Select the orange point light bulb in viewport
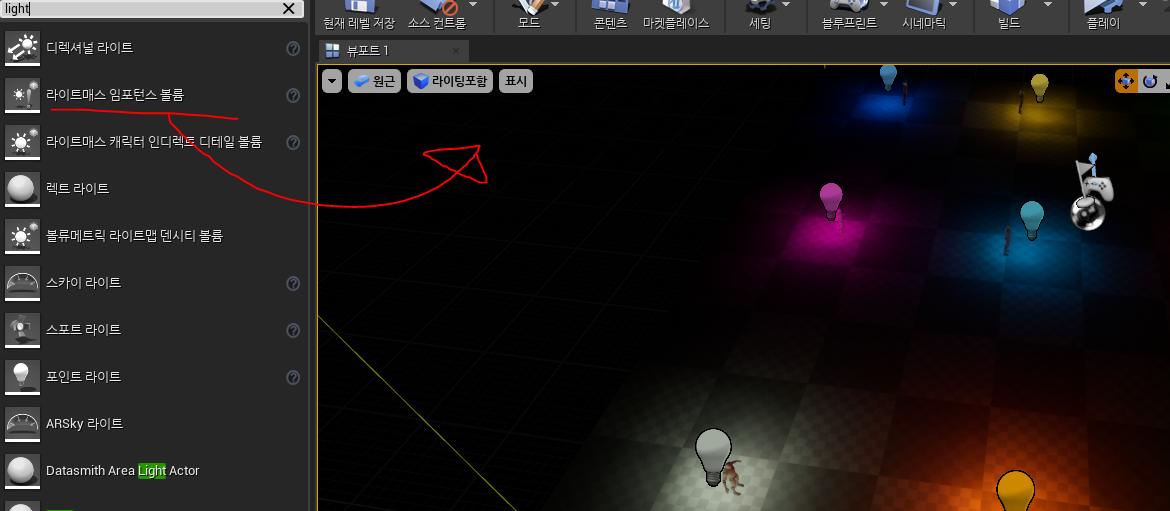The image size is (1170, 511). [x=1016, y=490]
